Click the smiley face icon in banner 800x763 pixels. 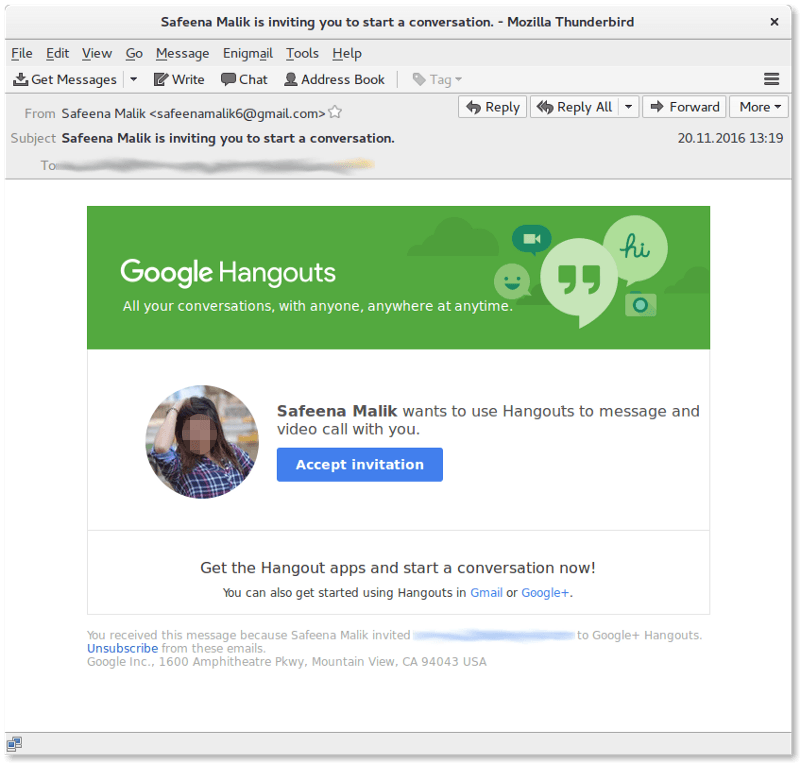[512, 282]
